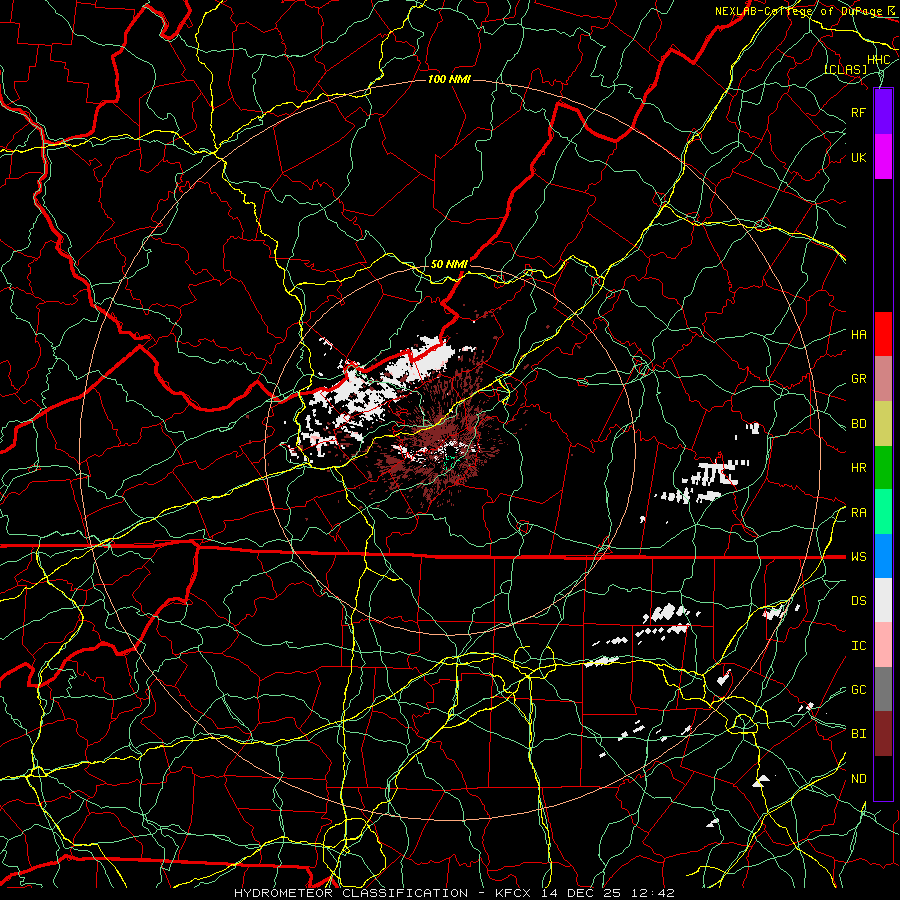Click the HR legend label

tap(859, 468)
